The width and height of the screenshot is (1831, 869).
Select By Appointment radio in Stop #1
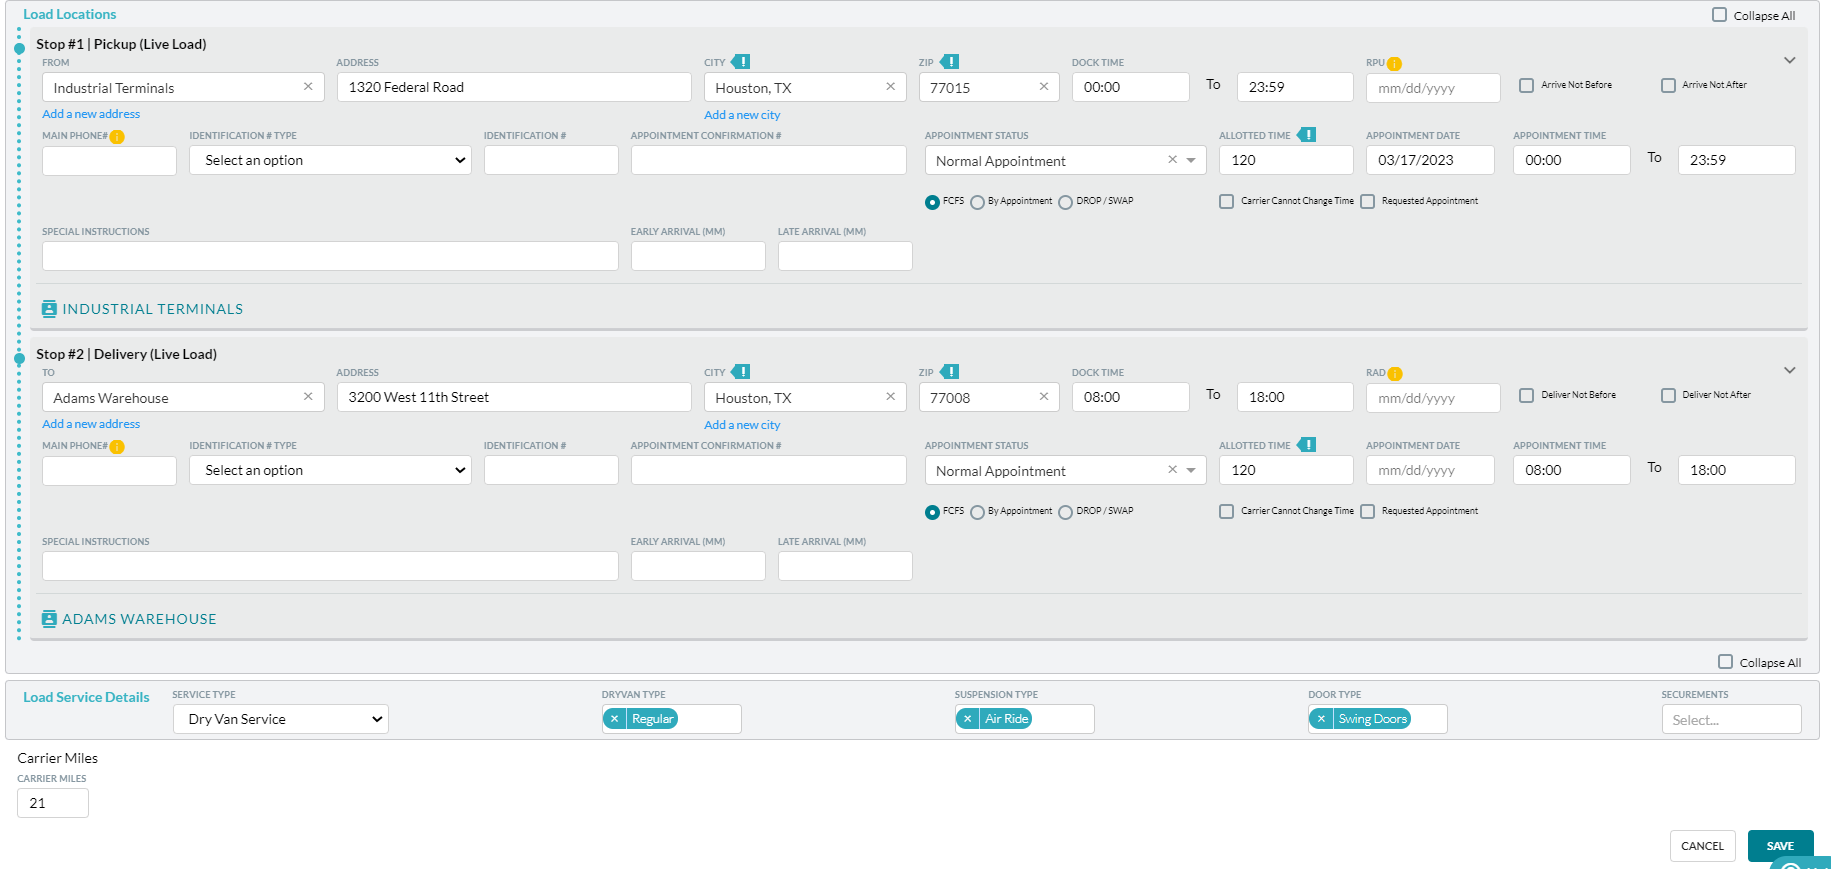click(x=977, y=202)
